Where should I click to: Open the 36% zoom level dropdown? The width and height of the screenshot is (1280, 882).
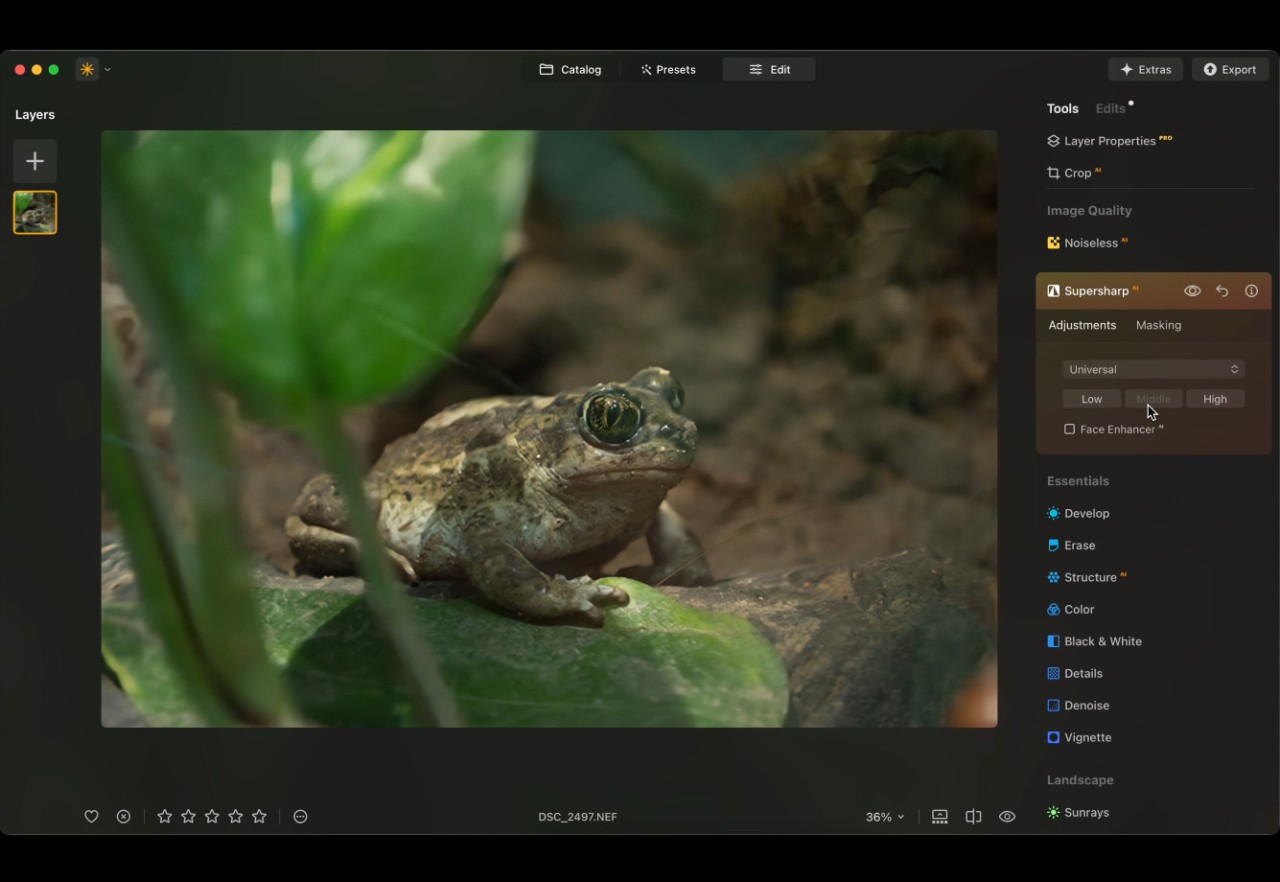pyautogui.click(x=885, y=816)
